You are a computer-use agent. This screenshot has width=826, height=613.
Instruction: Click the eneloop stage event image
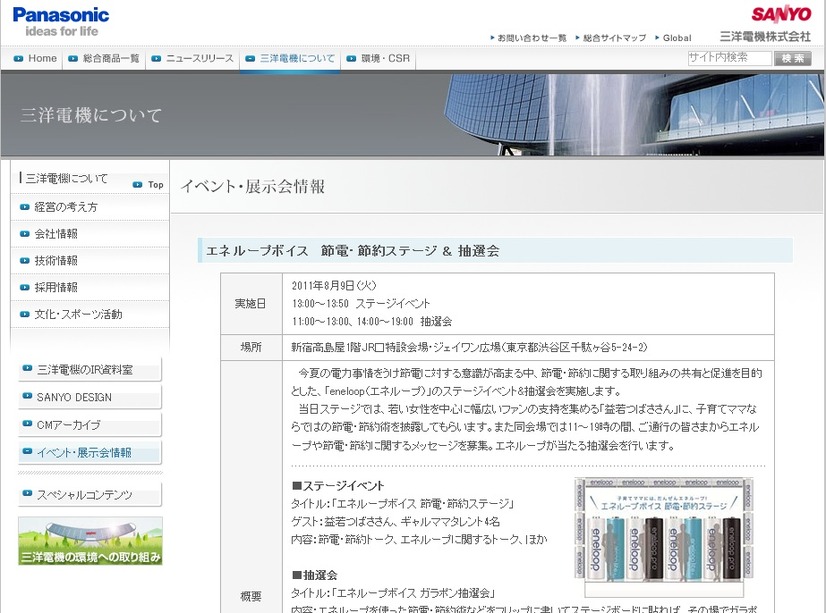[x=664, y=537]
